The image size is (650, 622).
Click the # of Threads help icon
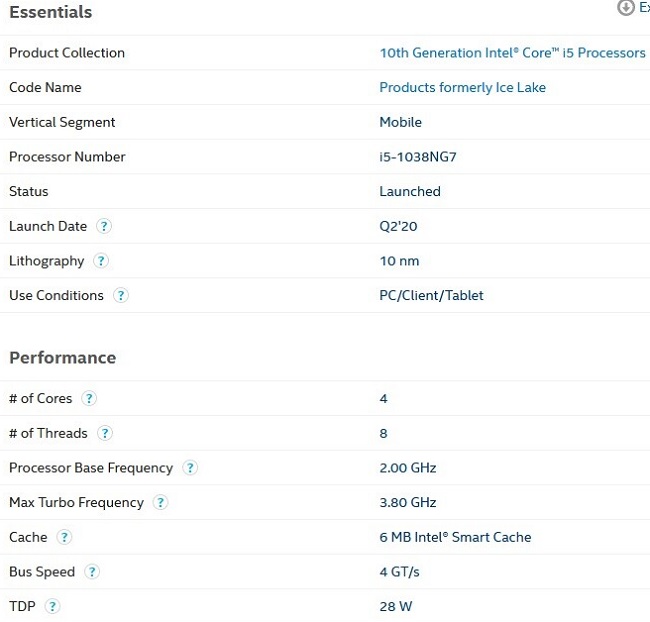[x=105, y=434]
